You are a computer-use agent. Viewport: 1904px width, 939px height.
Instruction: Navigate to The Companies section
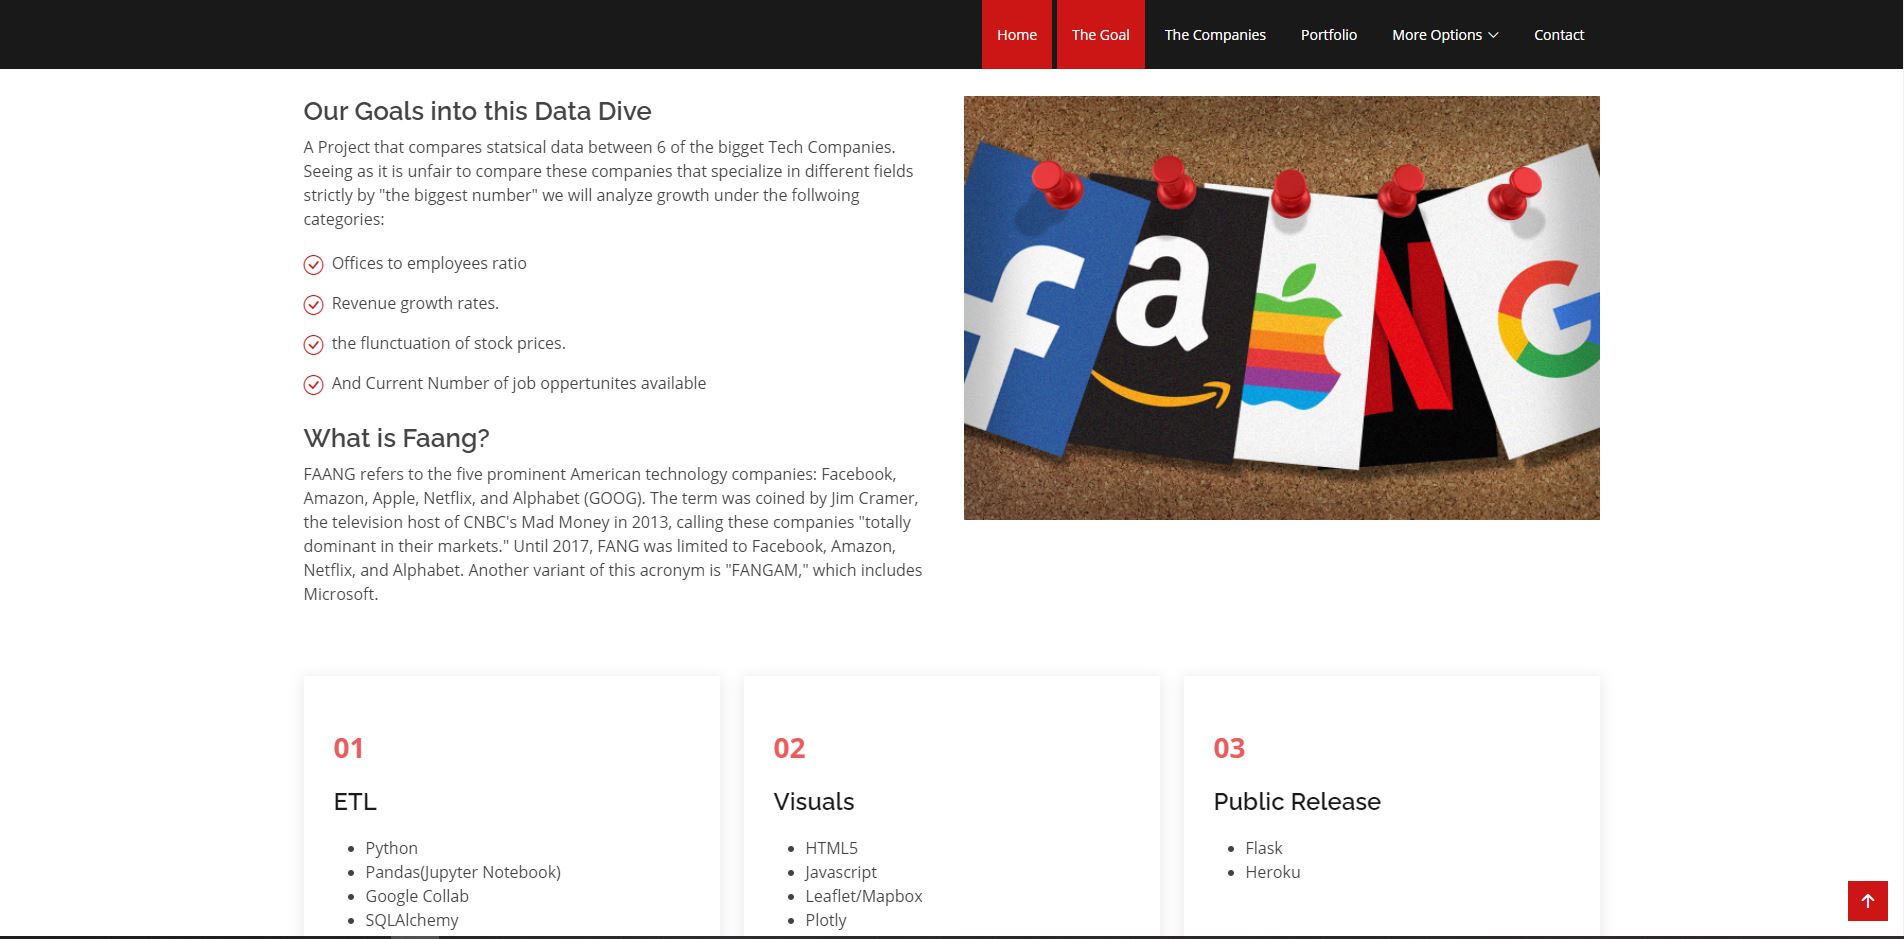1214,35
